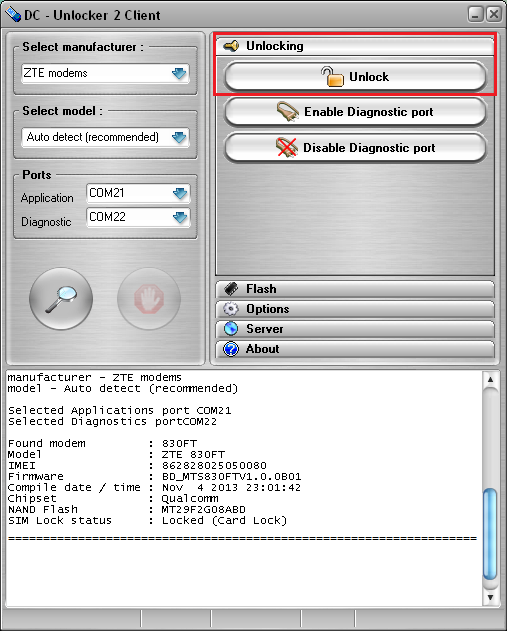Click the magnifying glass detect modem button
Image resolution: width=507 pixels, height=631 pixels.
[61, 299]
